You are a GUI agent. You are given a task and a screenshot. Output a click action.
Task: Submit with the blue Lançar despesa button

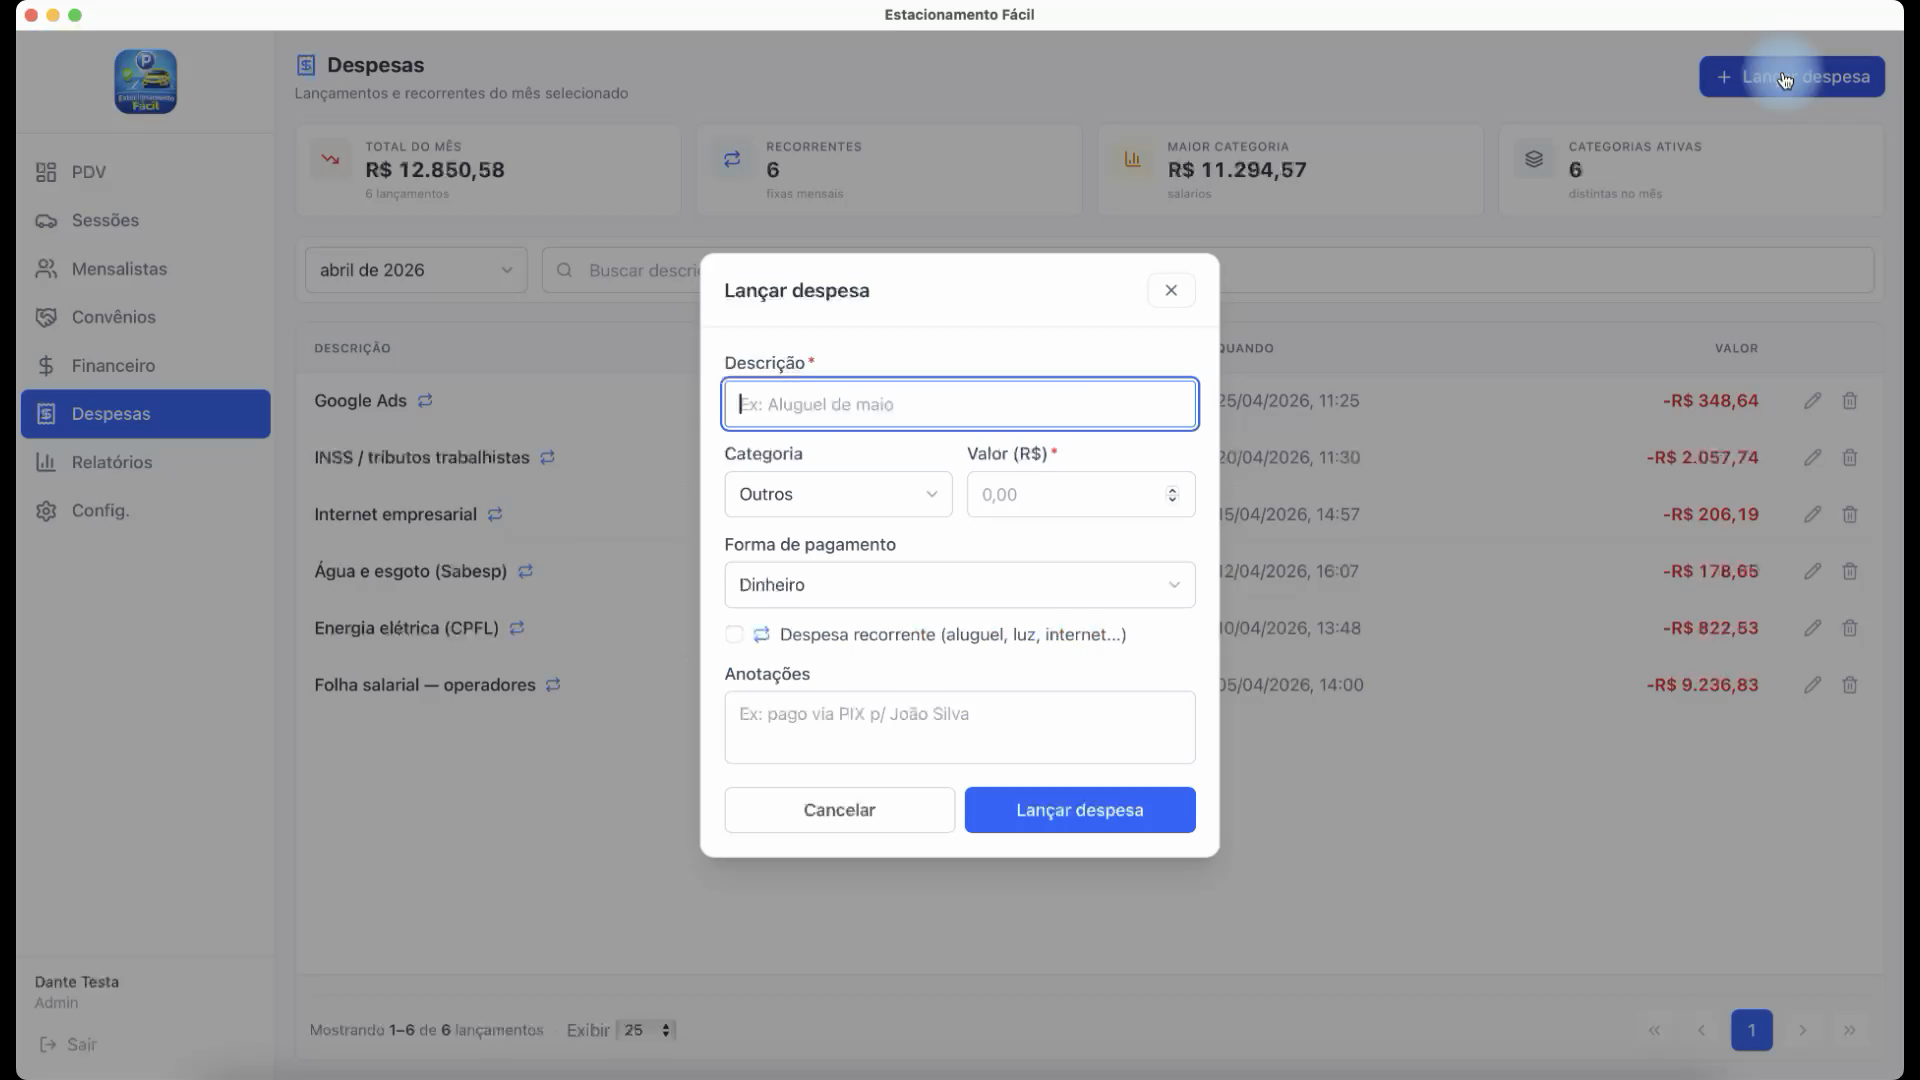click(1080, 810)
